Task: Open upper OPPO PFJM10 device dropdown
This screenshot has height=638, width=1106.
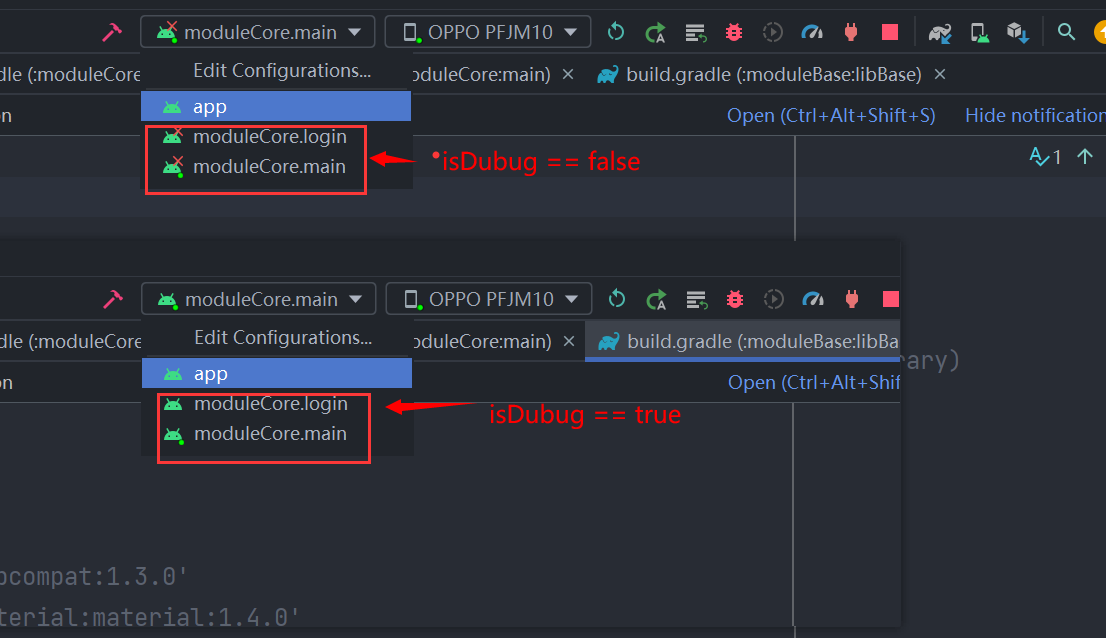Action: [487, 32]
